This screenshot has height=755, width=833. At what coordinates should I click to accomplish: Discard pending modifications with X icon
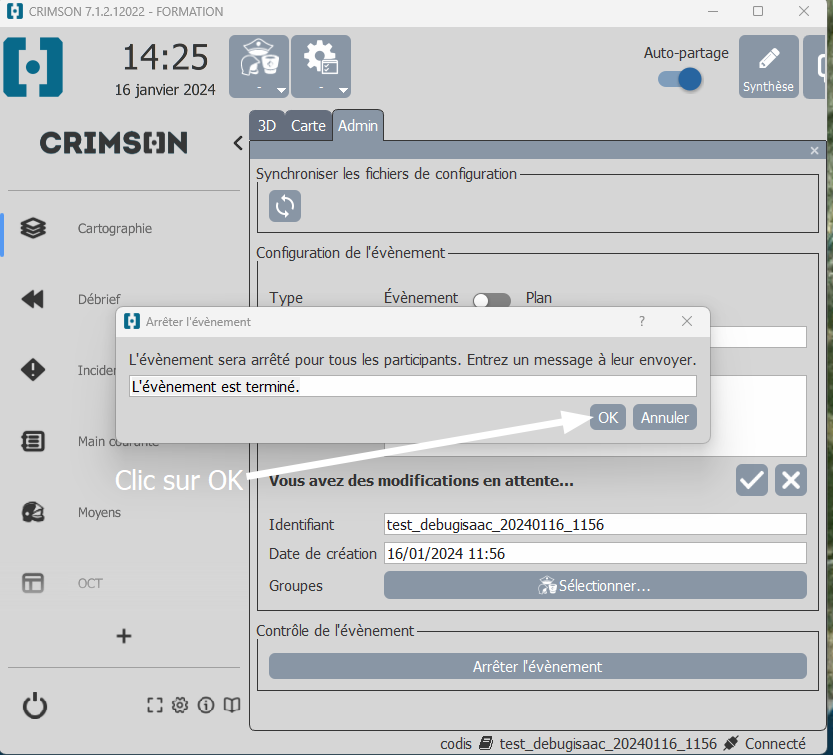pyautogui.click(x=791, y=480)
